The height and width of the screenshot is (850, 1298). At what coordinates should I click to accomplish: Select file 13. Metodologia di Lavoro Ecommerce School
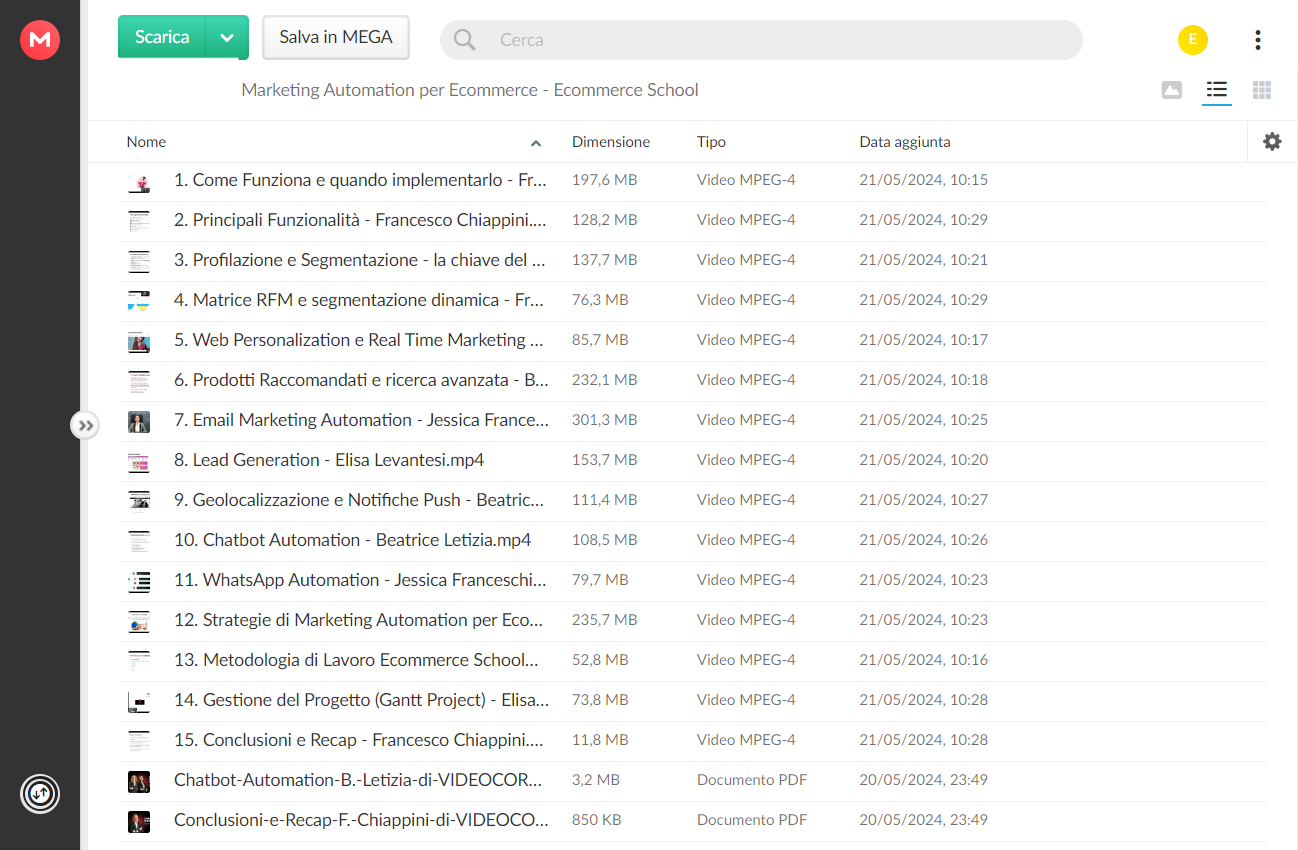[x=692, y=661]
